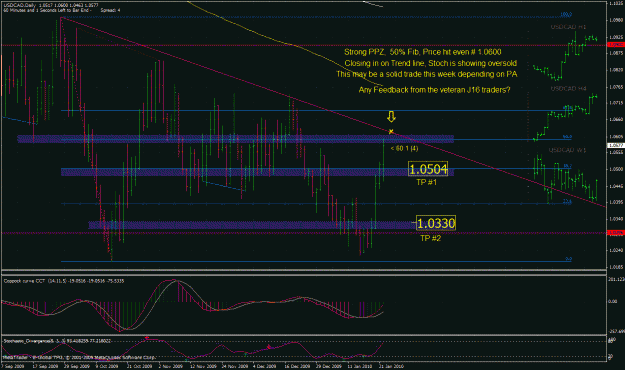This screenshot has width=625, height=370.
Task: Click the yellow down arrow above the trend line
Action: 391,116
